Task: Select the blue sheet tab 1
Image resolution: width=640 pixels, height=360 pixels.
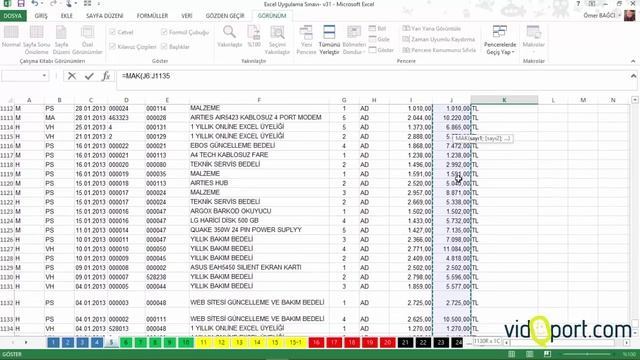Action: tap(53, 342)
